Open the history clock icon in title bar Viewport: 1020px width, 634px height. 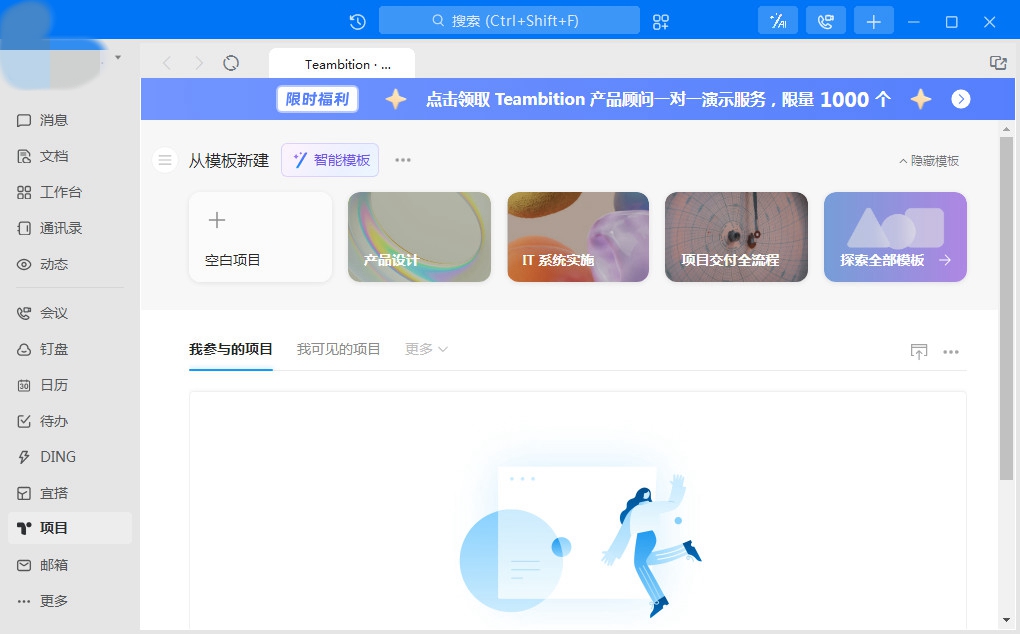[x=358, y=21]
